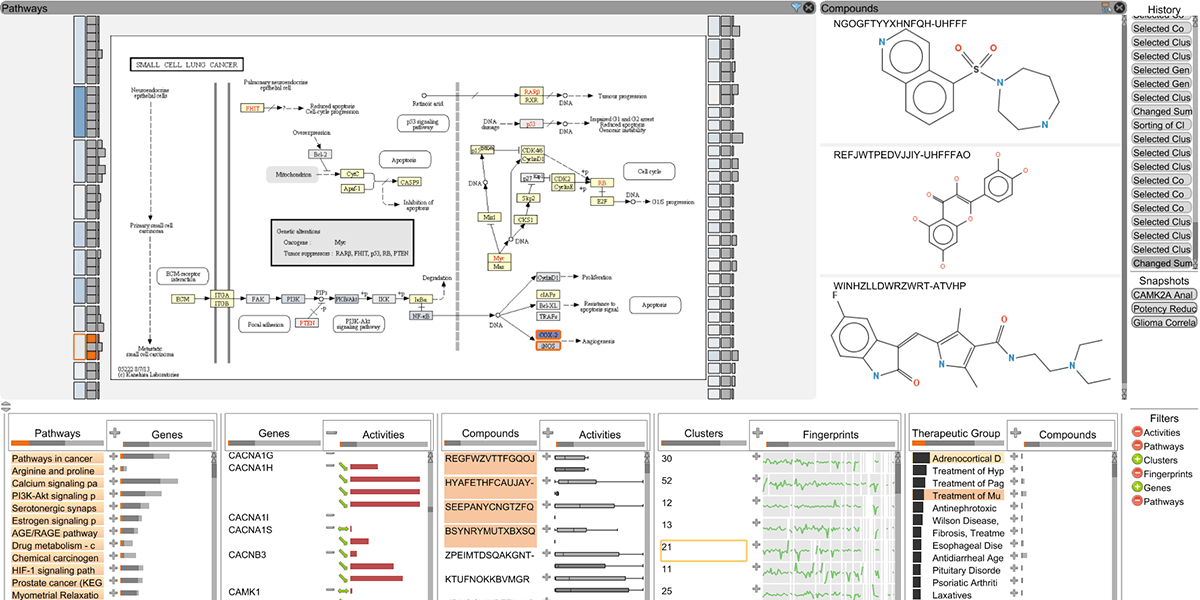Click the panel collapse handle above Pathways header
The image size is (1200, 600).
click(x=5, y=407)
